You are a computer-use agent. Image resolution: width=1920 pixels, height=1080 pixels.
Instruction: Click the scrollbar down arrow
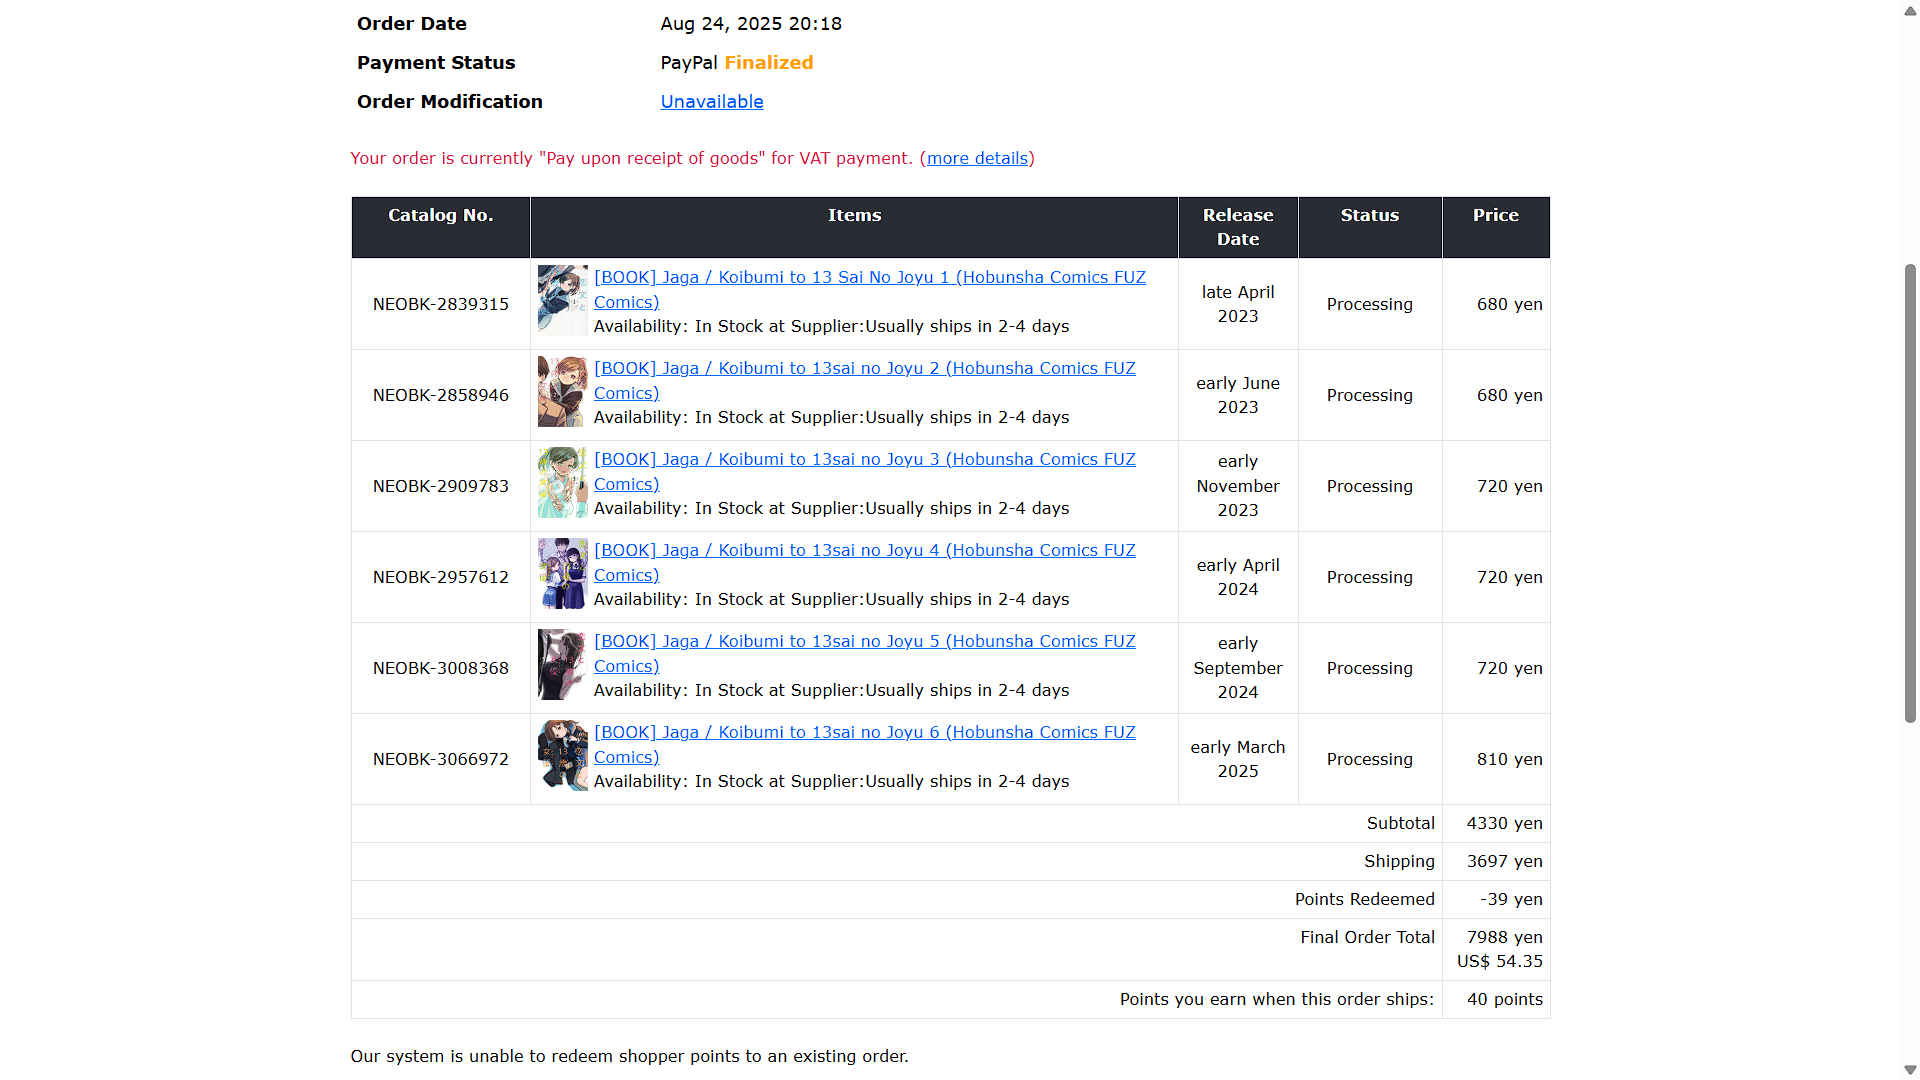1910,1069
